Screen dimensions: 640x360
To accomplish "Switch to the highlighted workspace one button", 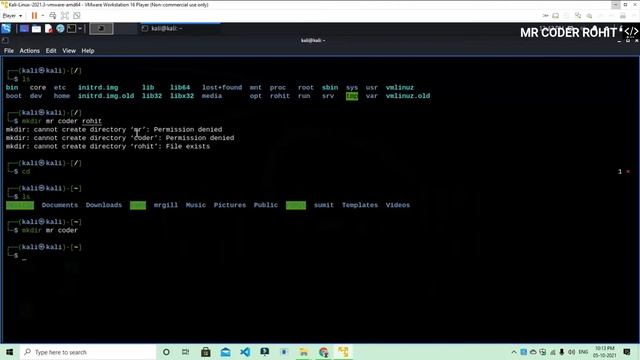I will tap(101, 29).
